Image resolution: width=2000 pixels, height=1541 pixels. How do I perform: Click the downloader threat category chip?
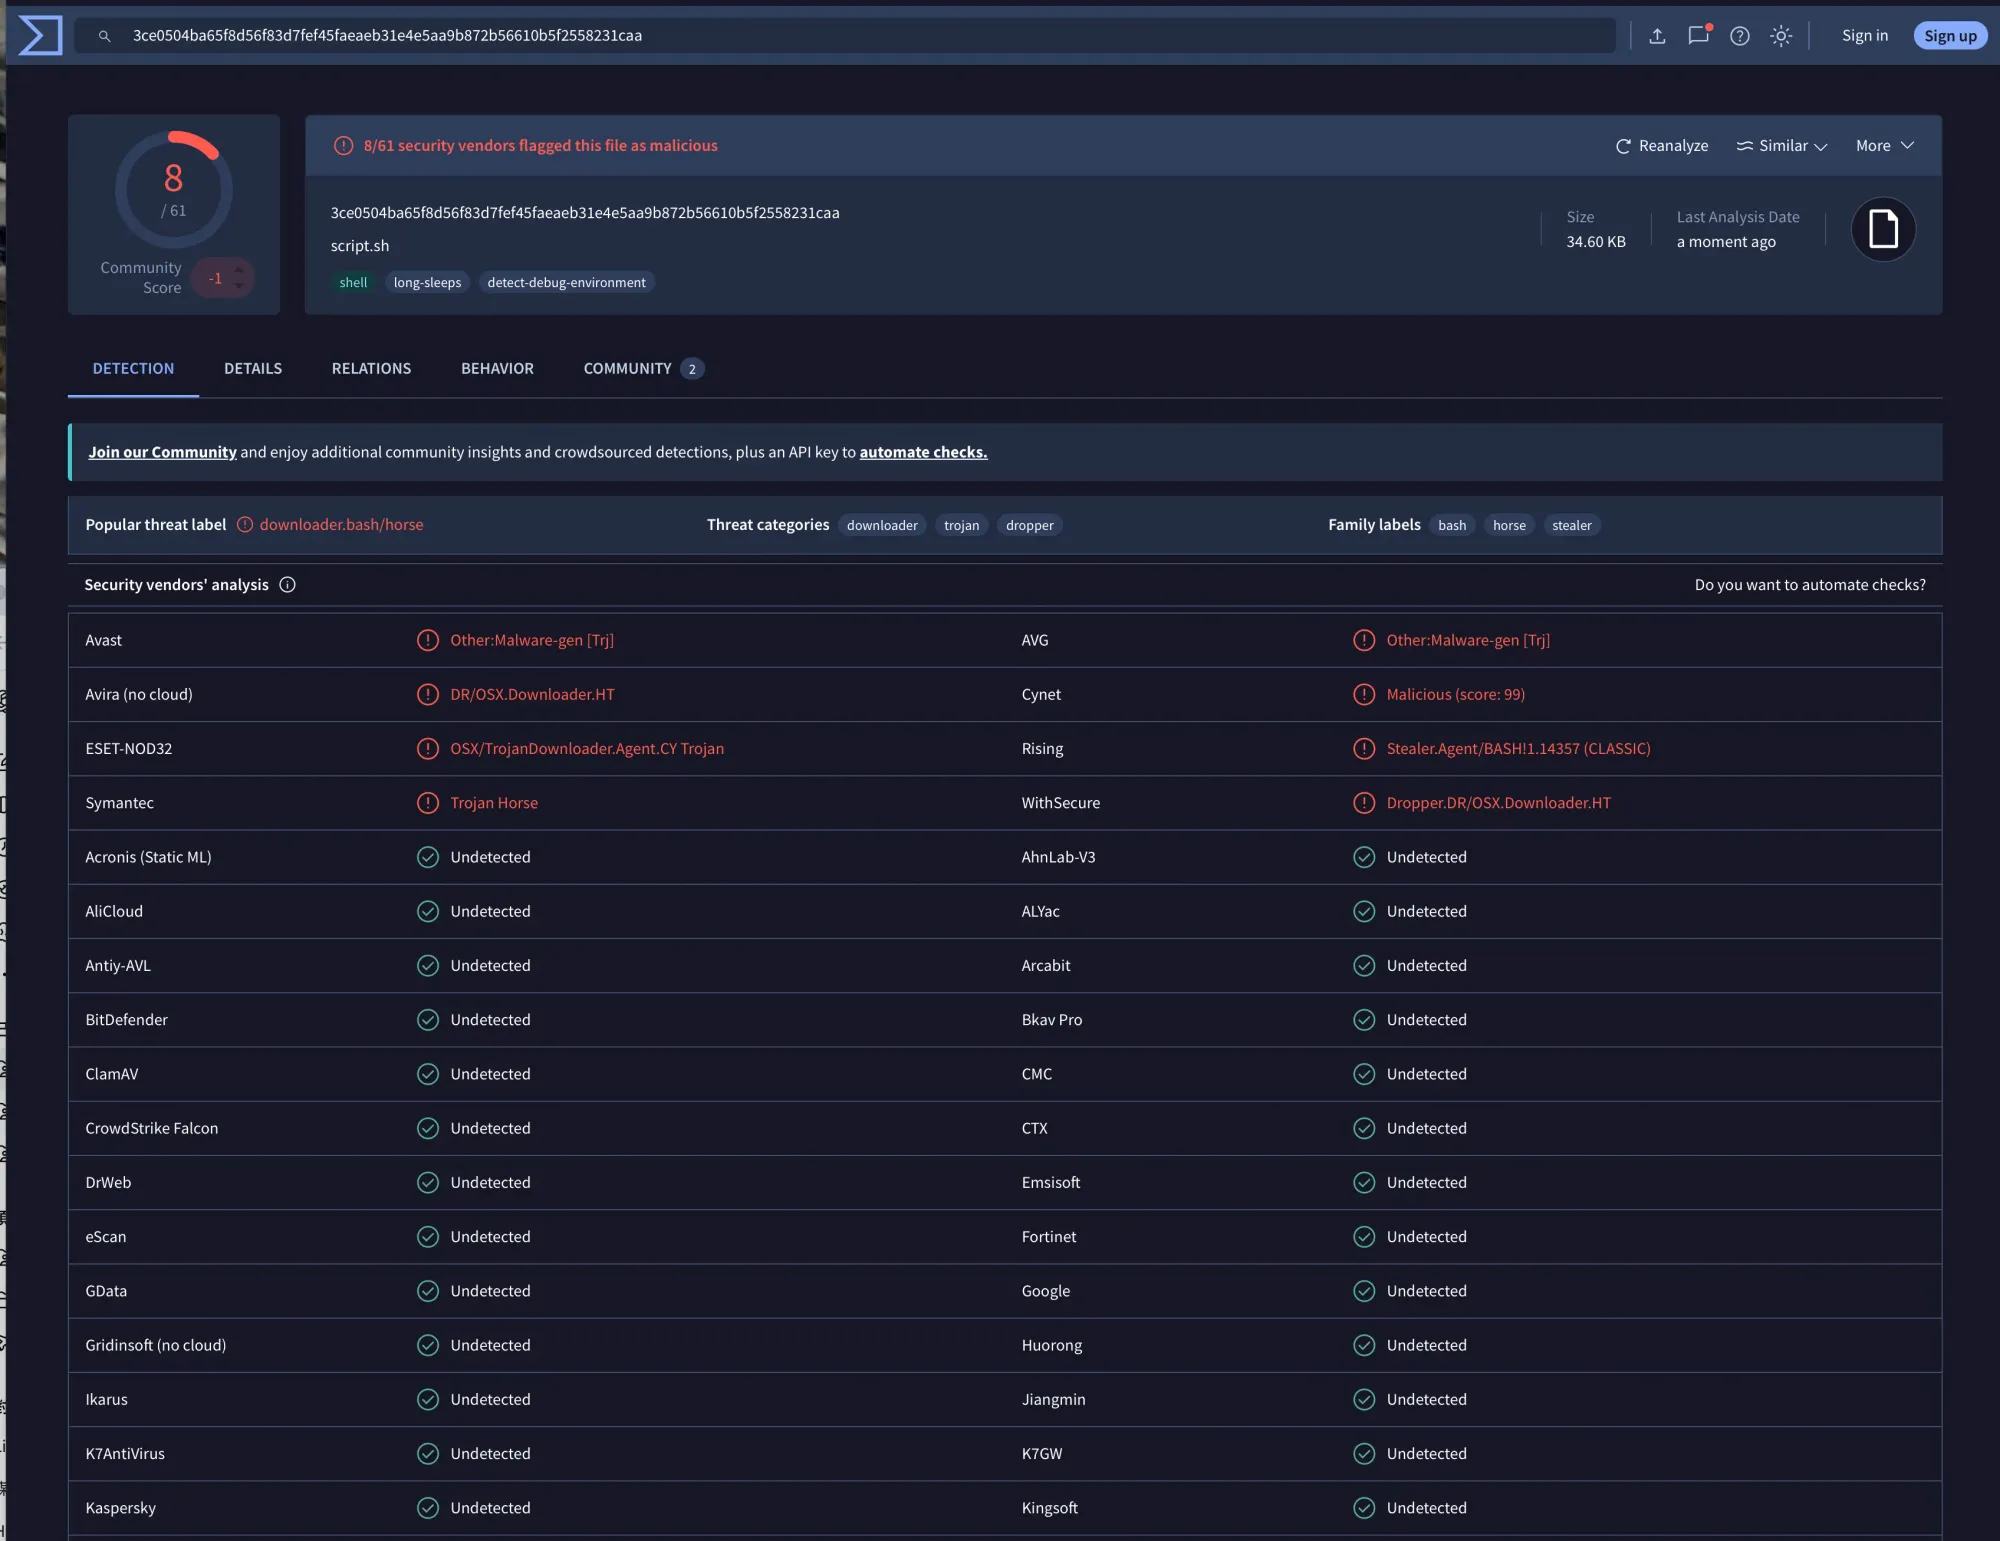coord(882,526)
